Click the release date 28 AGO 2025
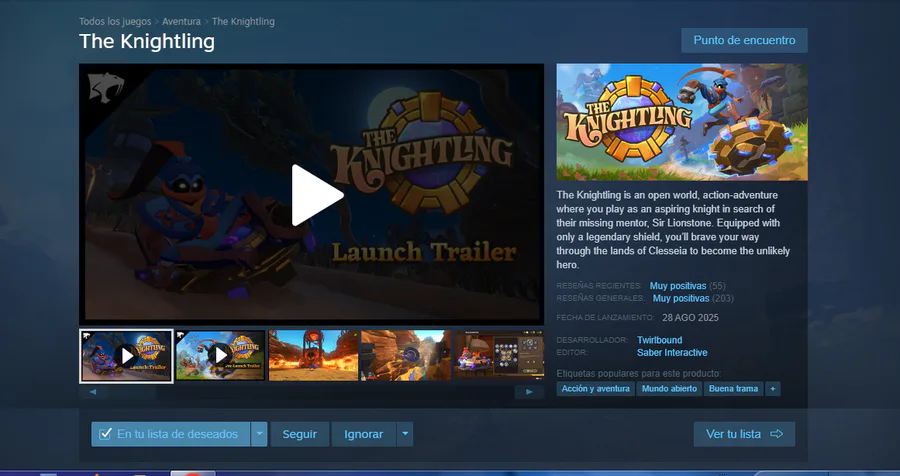 [690, 318]
